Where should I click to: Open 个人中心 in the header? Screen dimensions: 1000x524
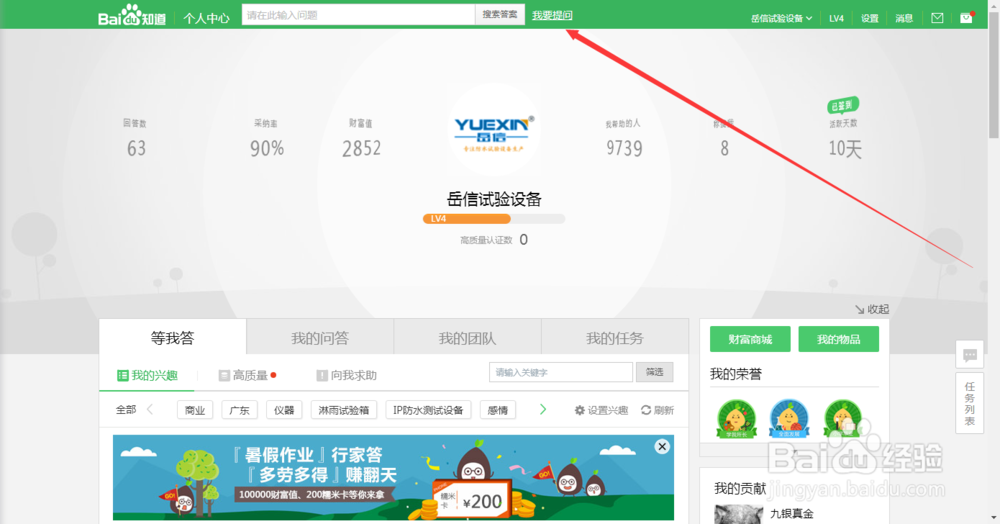[206, 18]
